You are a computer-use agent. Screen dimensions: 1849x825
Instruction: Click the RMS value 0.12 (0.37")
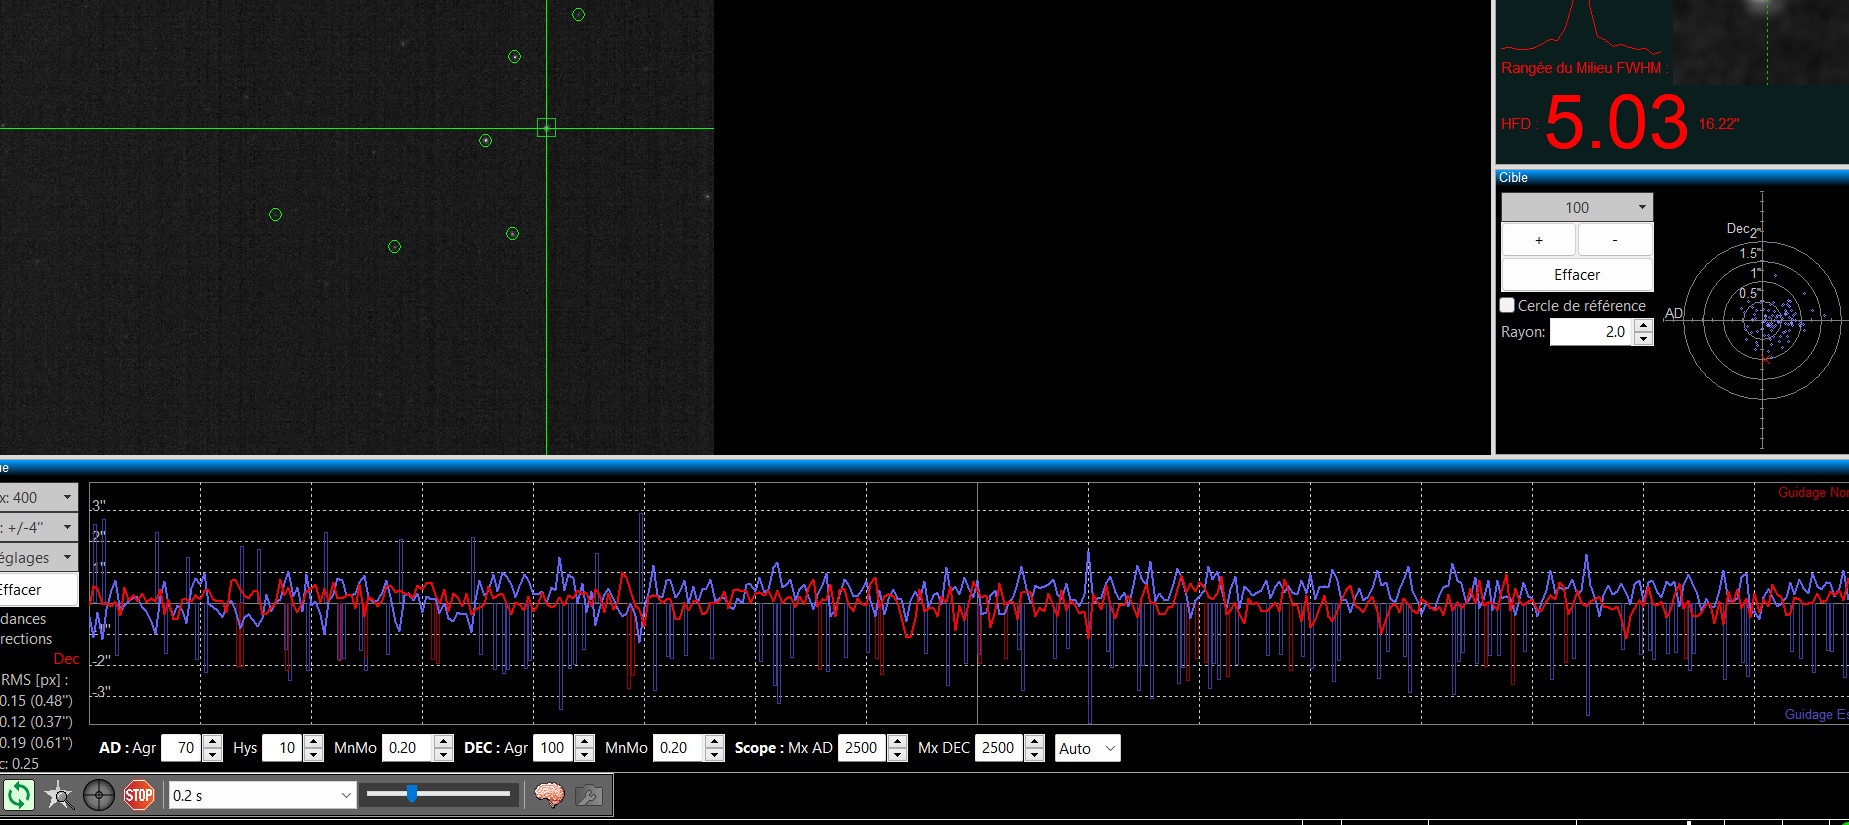37,722
